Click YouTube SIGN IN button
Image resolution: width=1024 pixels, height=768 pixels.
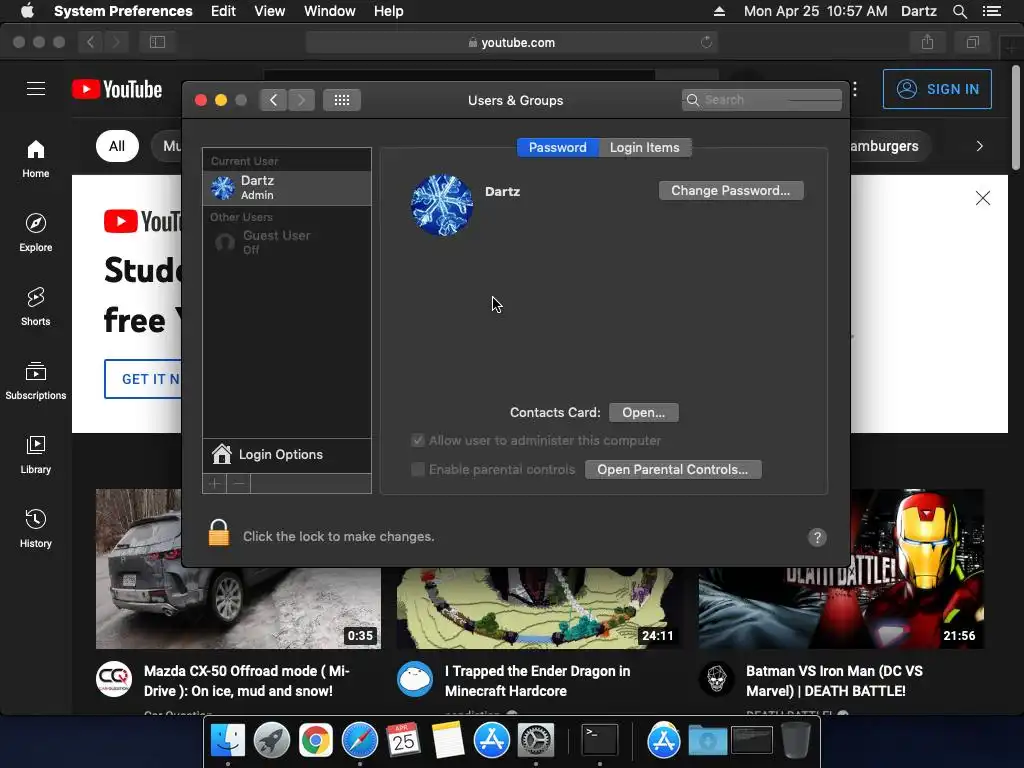pos(937,89)
